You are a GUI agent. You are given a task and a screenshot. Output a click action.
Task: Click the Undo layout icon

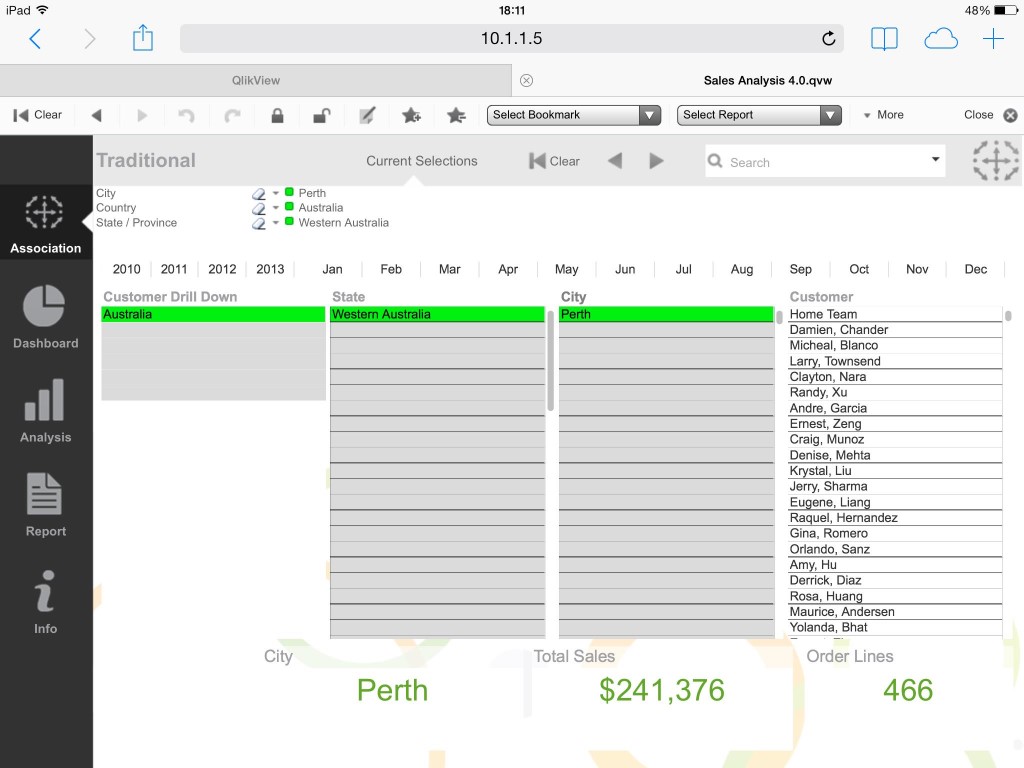[187, 116]
